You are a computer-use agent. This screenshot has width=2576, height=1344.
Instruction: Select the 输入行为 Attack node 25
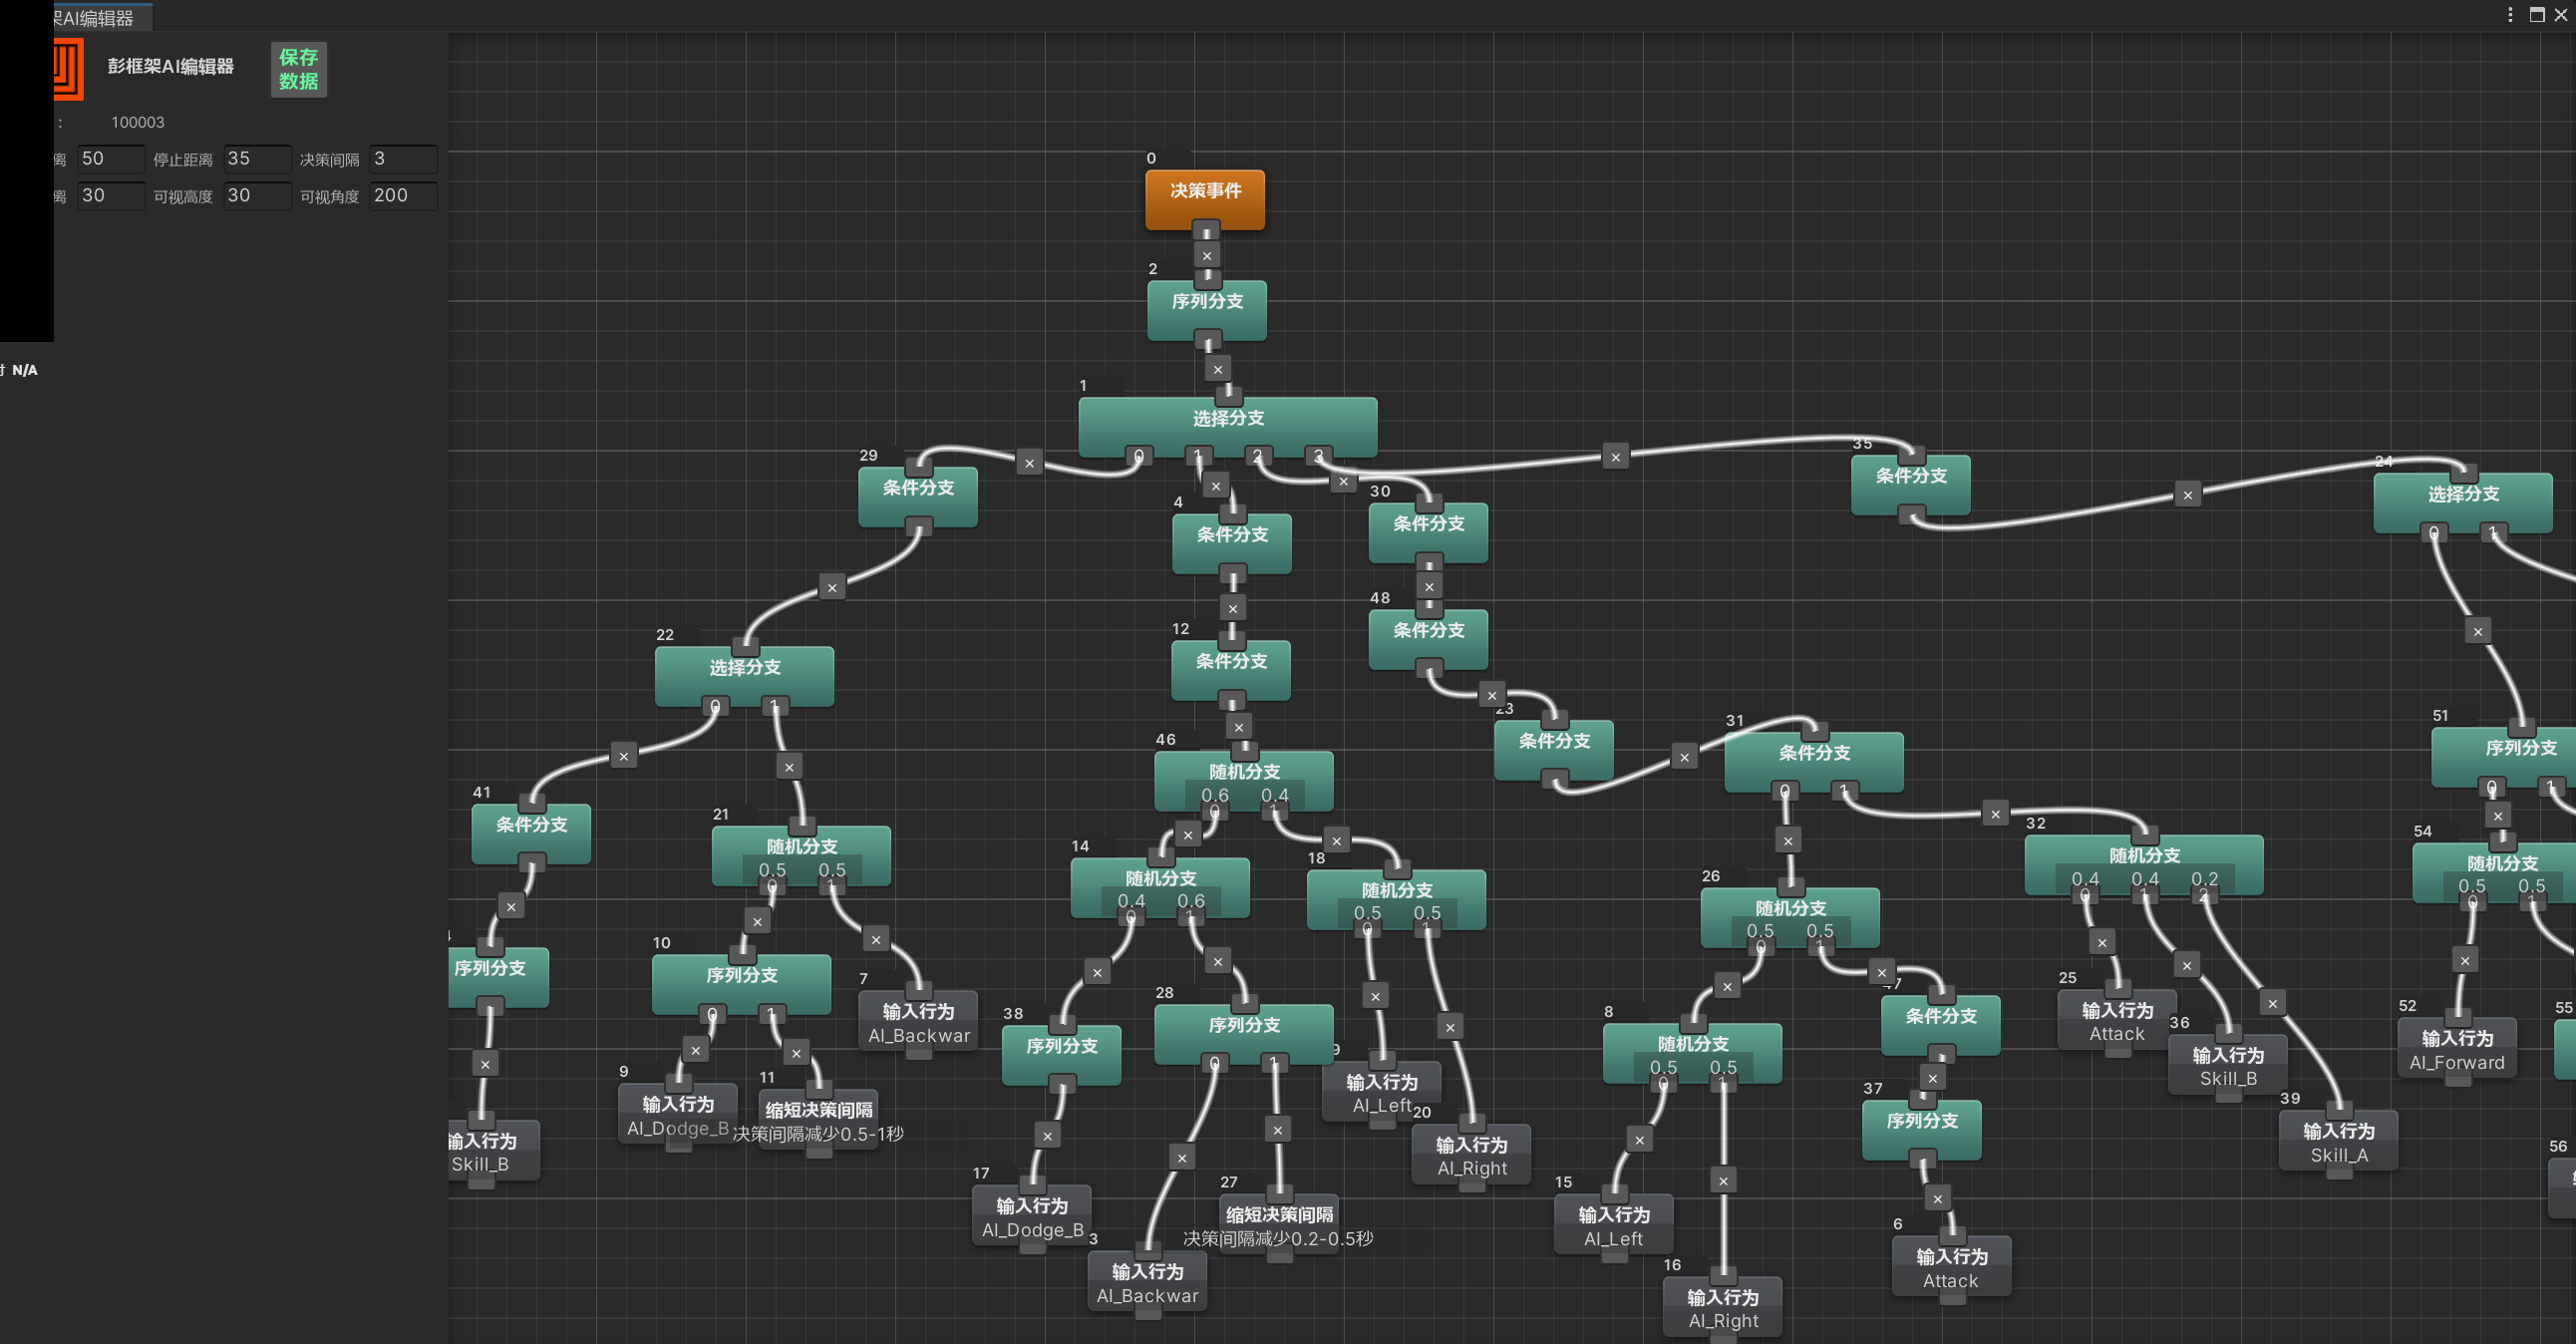pos(2117,1021)
